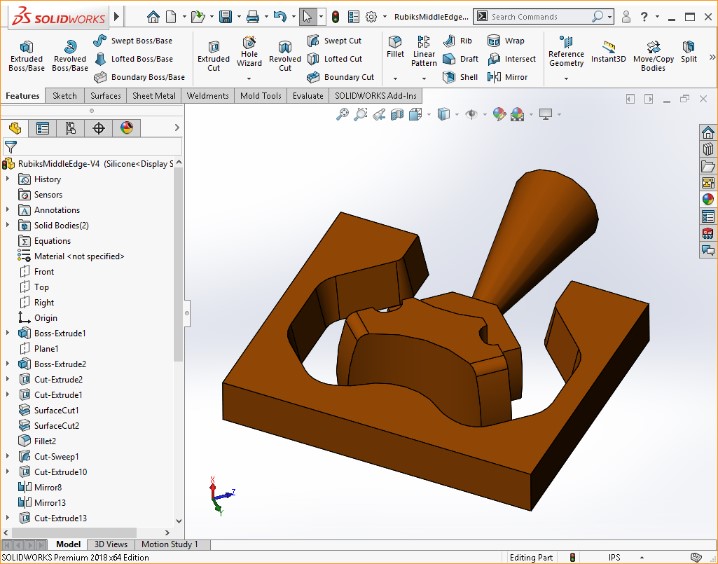Choose Lofted Boss/Base feature
718x564 pixels.
click(133, 59)
